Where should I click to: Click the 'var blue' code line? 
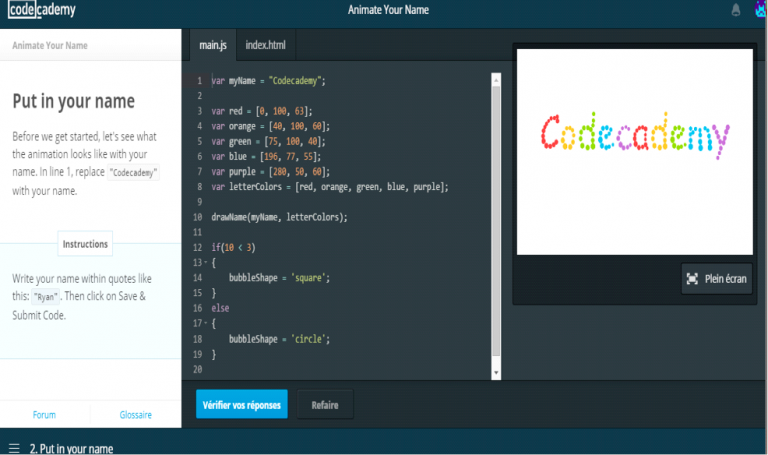coord(266,157)
